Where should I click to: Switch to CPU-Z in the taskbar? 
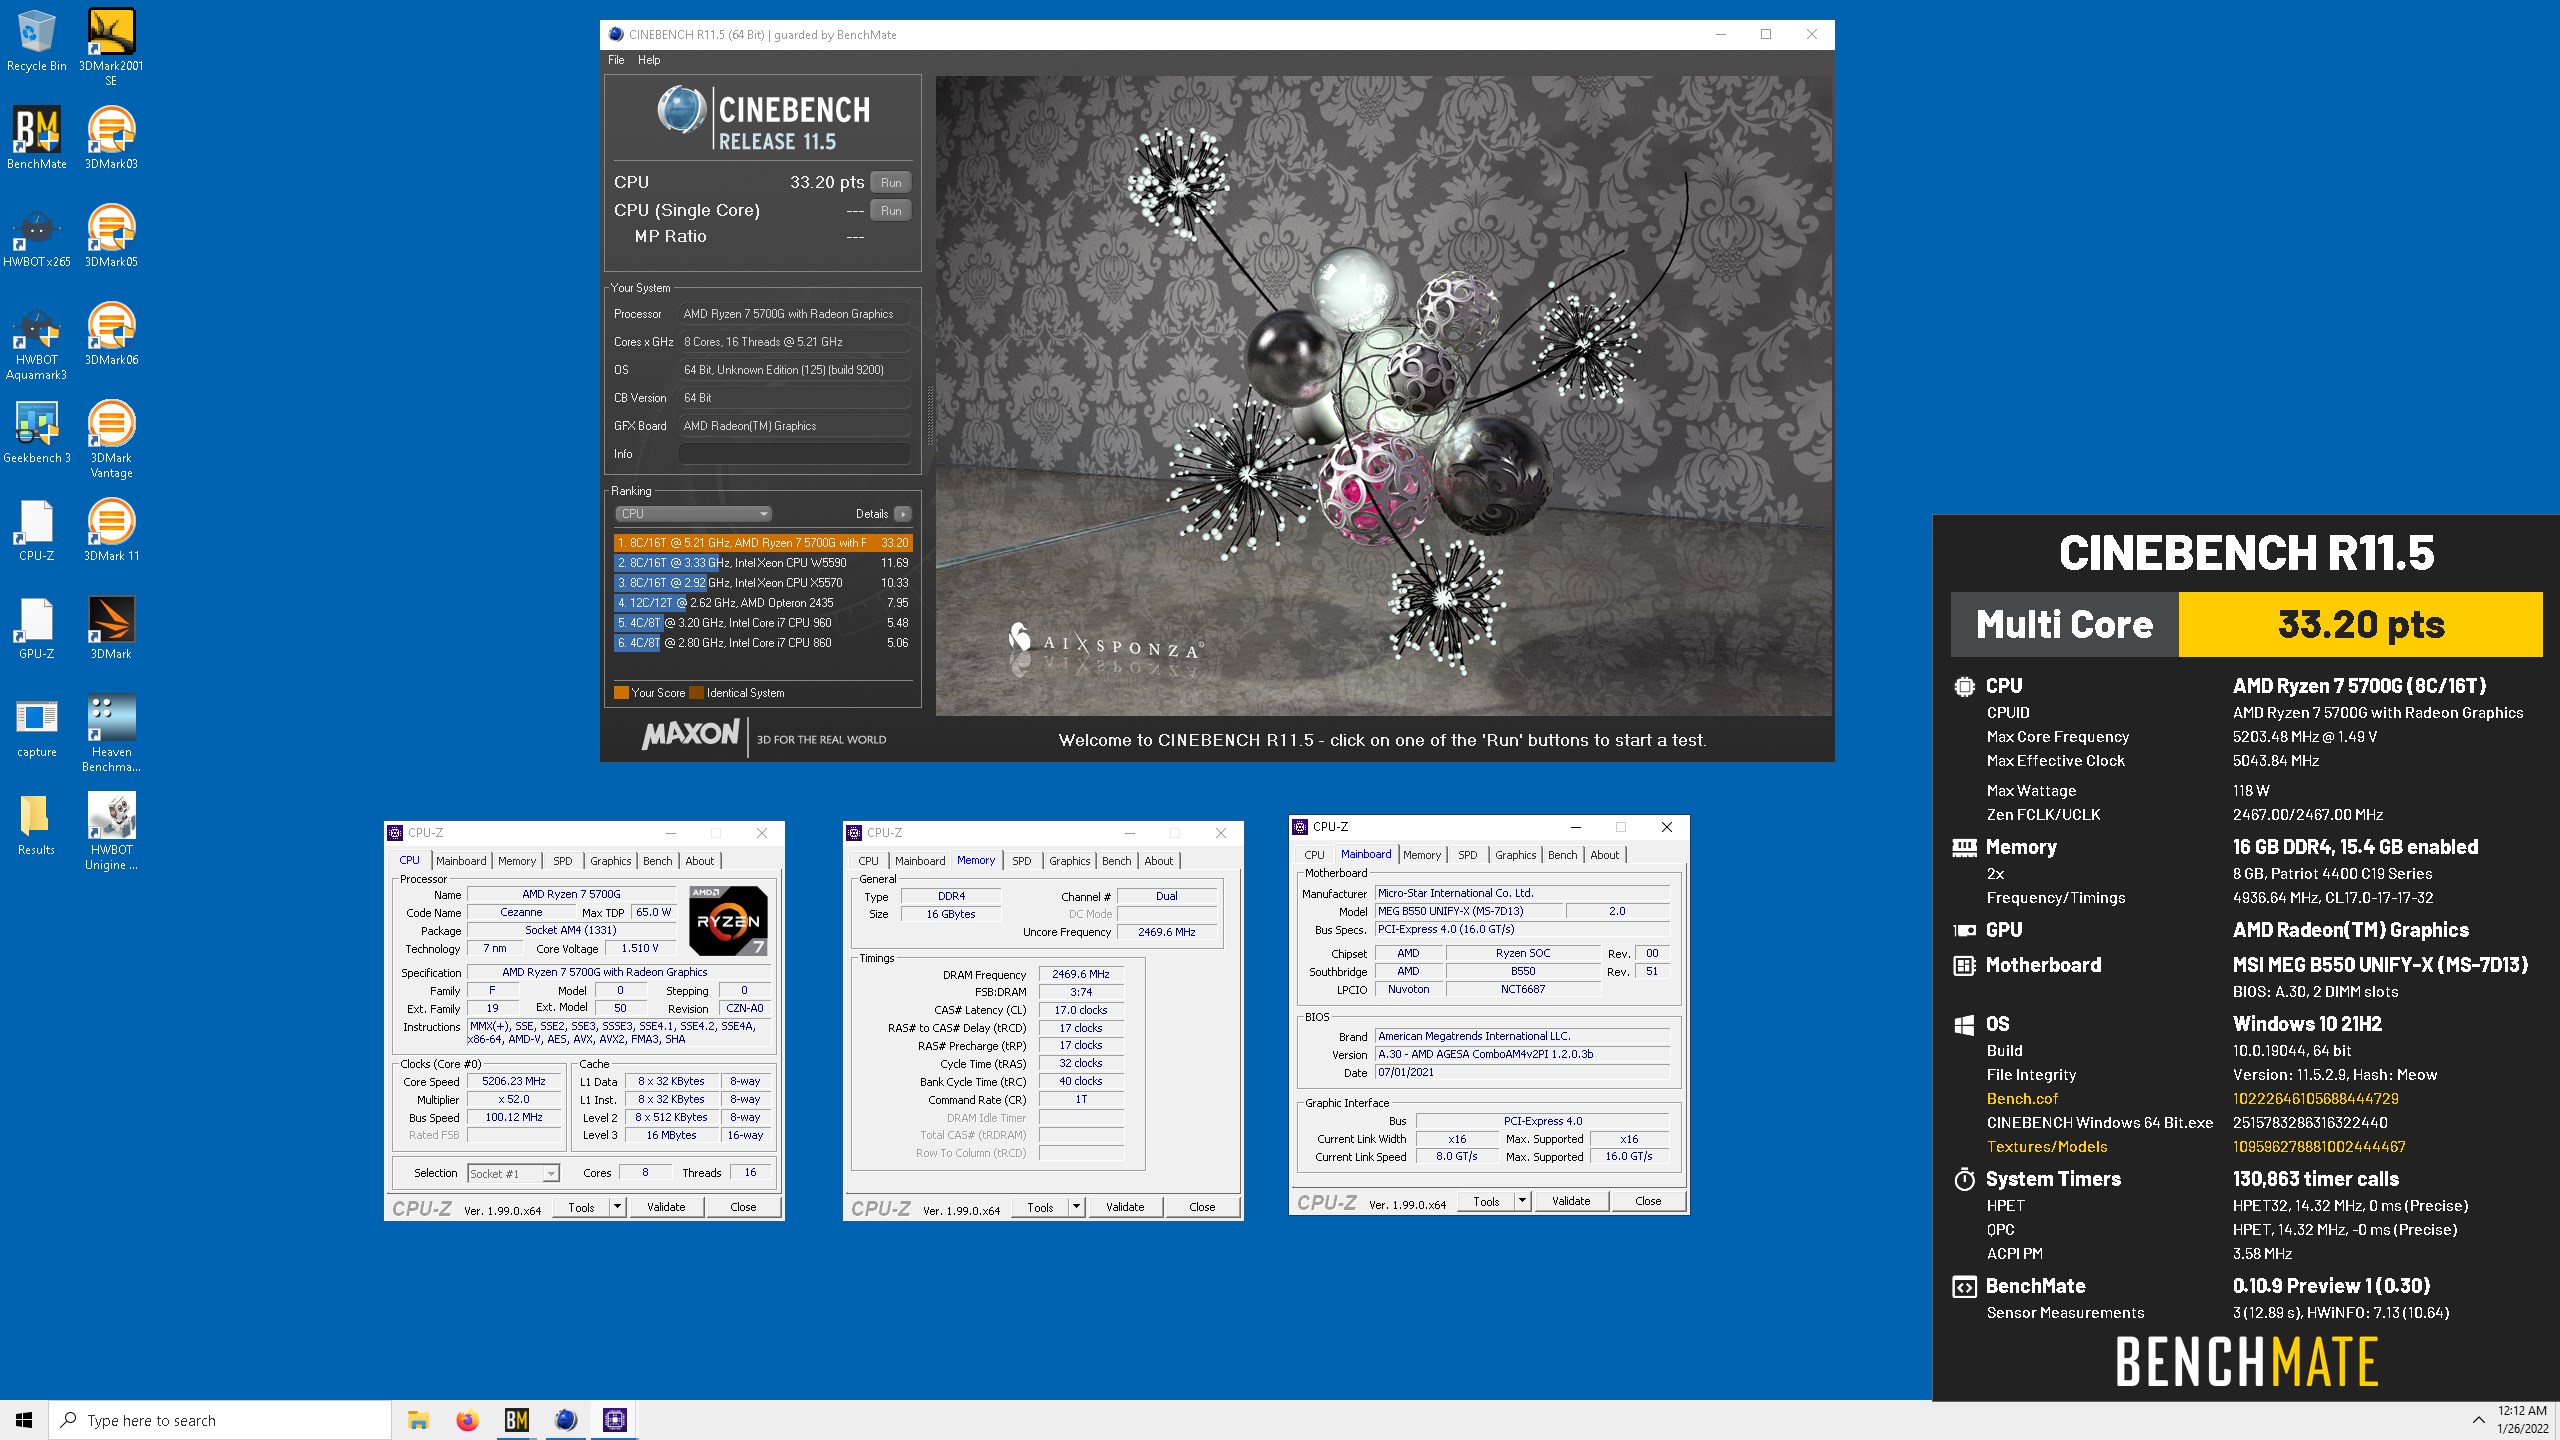(614, 1420)
